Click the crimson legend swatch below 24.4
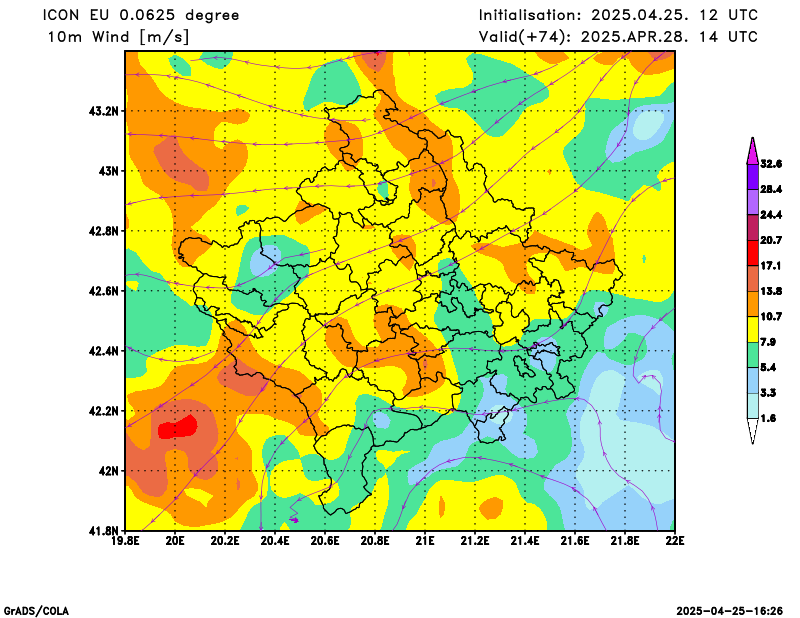The image size is (800, 618). 752,228
